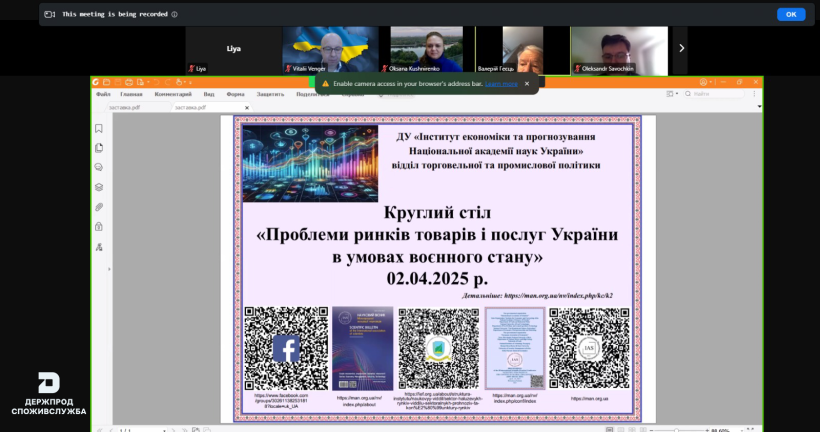Open the three-dot more options menu
Image resolution: width=820 pixels, height=432 pixels.
pyautogui.click(x=754, y=94)
